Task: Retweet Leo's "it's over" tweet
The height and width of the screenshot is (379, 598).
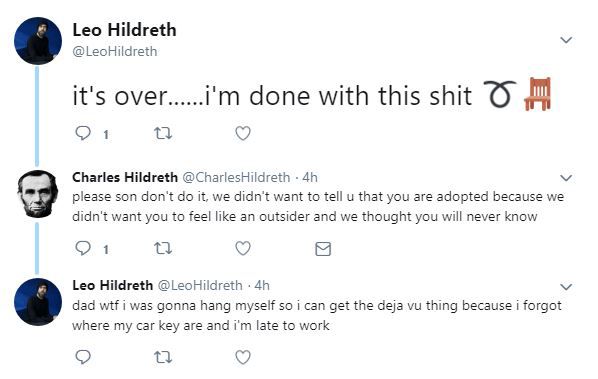Action: tap(163, 133)
